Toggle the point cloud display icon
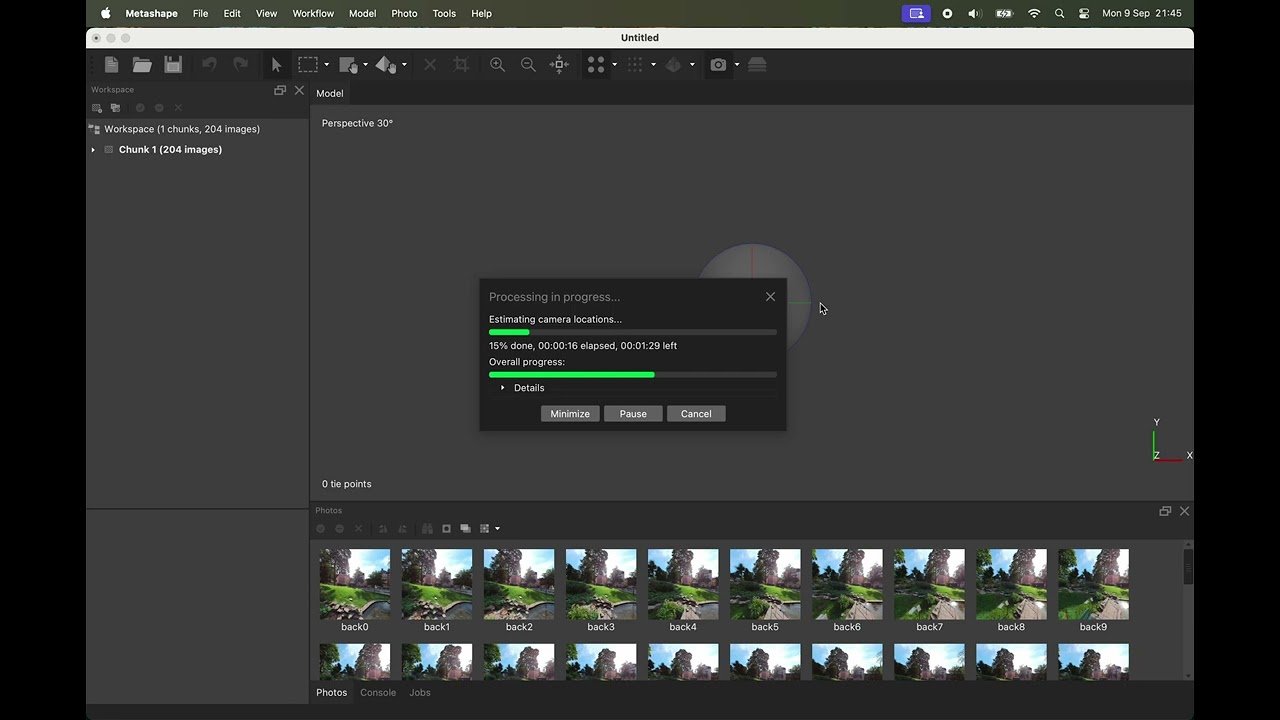The width and height of the screenshot is (1280, 720). (x=635, y=65)
